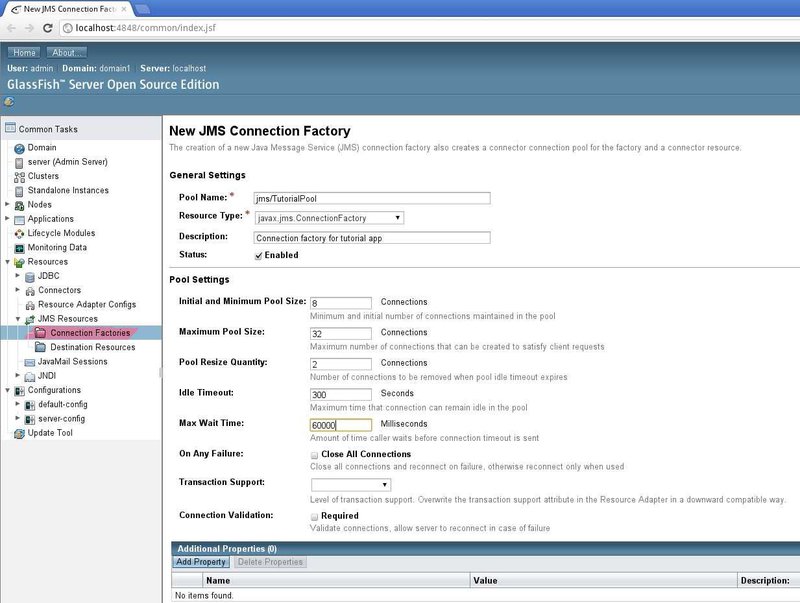Screen dimensions: 800x603
Task: Click the Update Tool tree label
Action: point(50,433)
